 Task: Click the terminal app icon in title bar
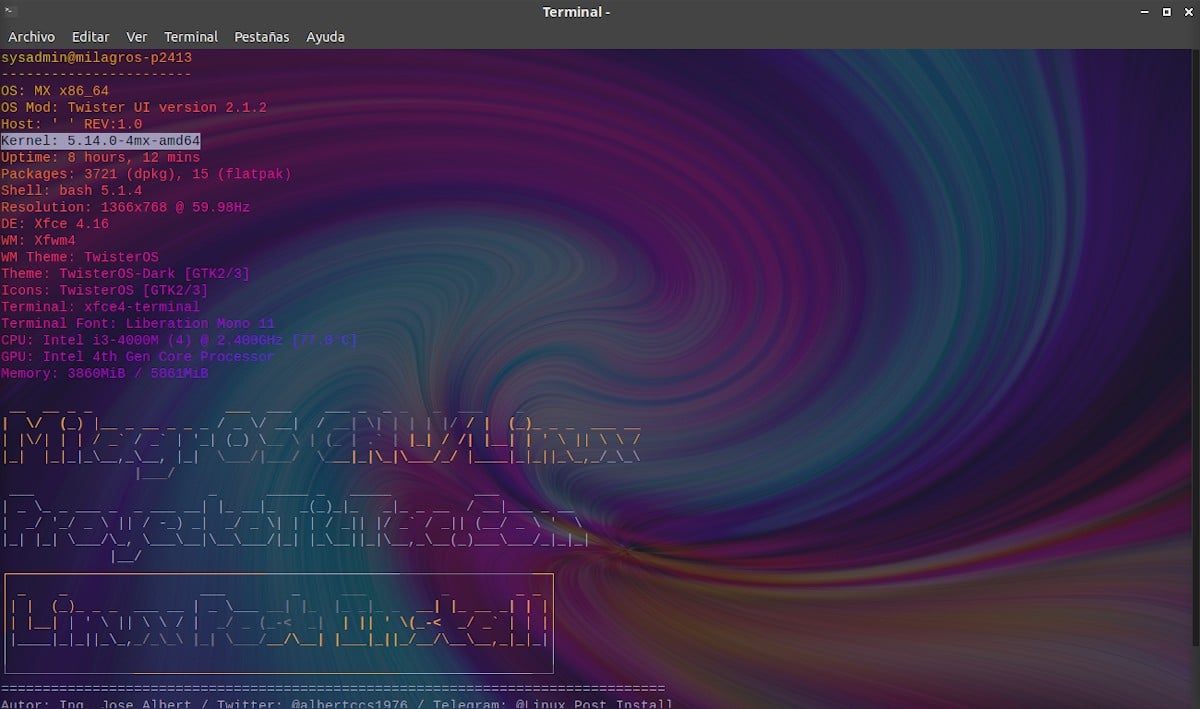(11, 12)
